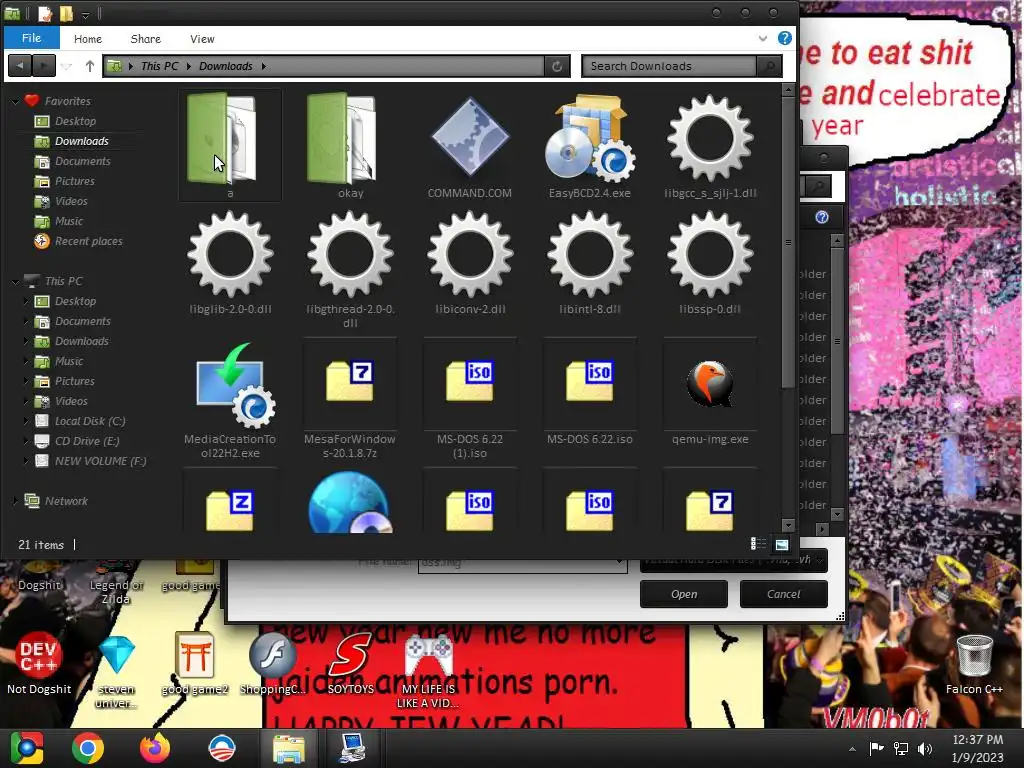Click the Refresh button in address bar

tap(557, 66)
